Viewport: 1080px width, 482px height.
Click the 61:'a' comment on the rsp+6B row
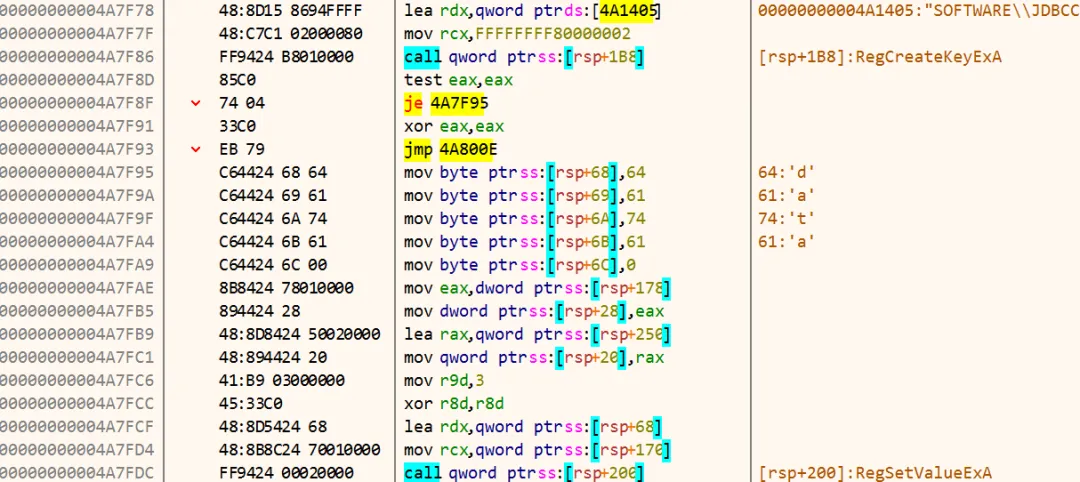(786, 242)
